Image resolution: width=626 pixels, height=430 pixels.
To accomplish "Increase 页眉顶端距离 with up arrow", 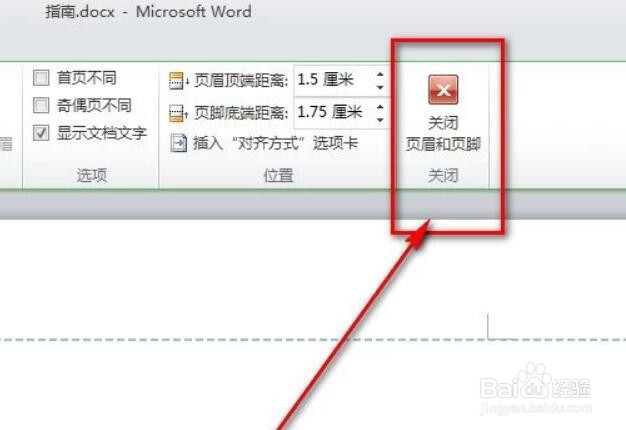I will click(380, 74).
